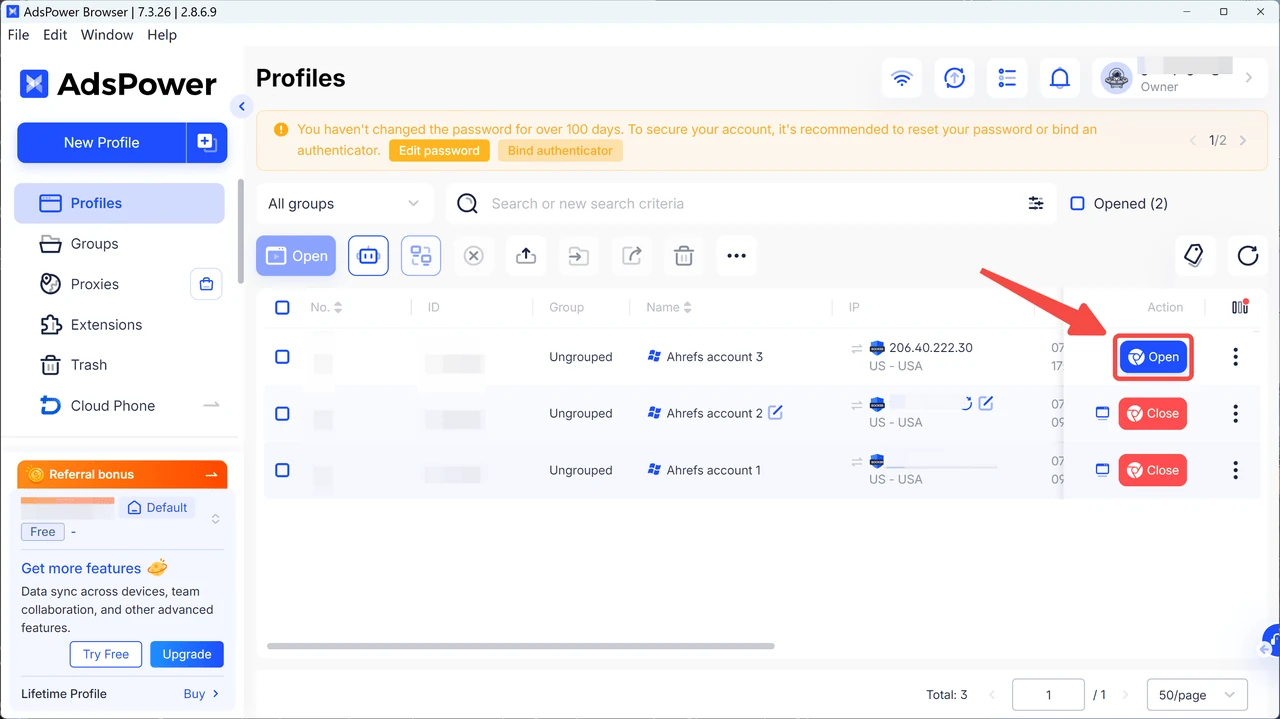Sort by the Name column arrows

click(x=687, y=307)
